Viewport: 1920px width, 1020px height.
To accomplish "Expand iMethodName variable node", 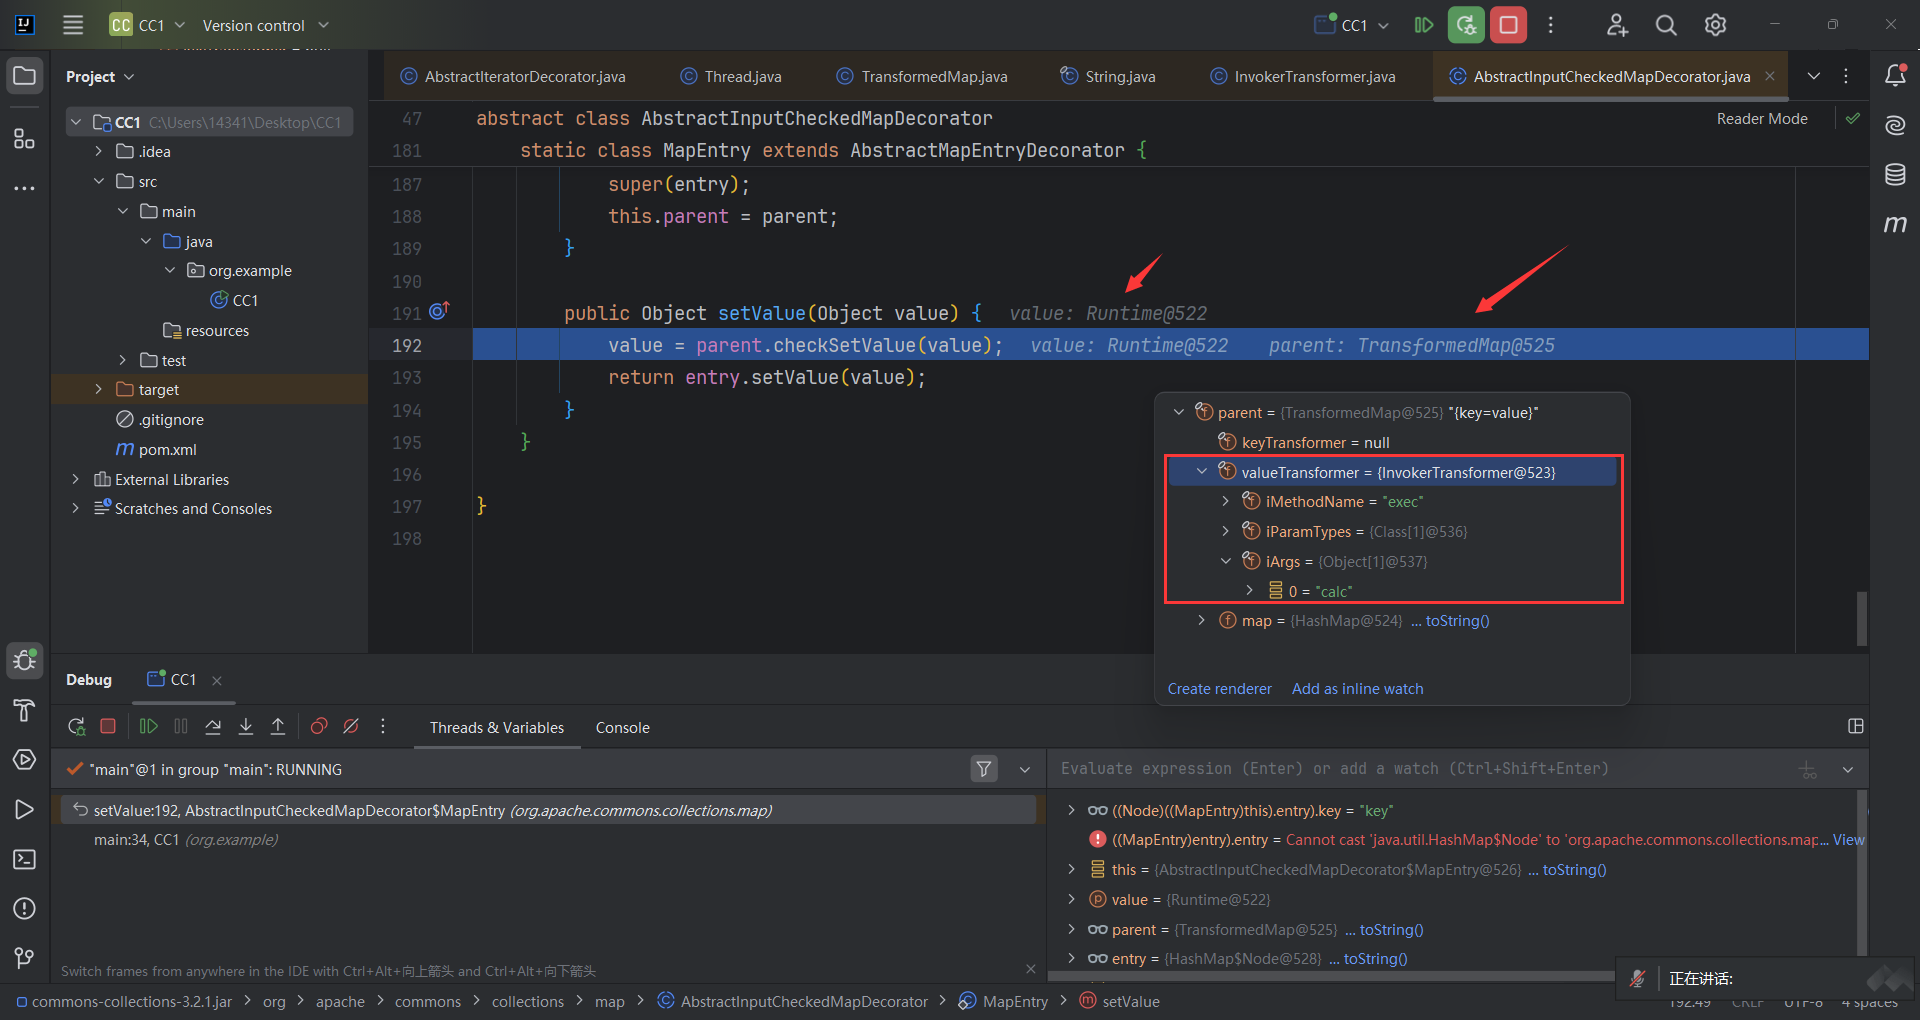I will [x=1226, y=502].
